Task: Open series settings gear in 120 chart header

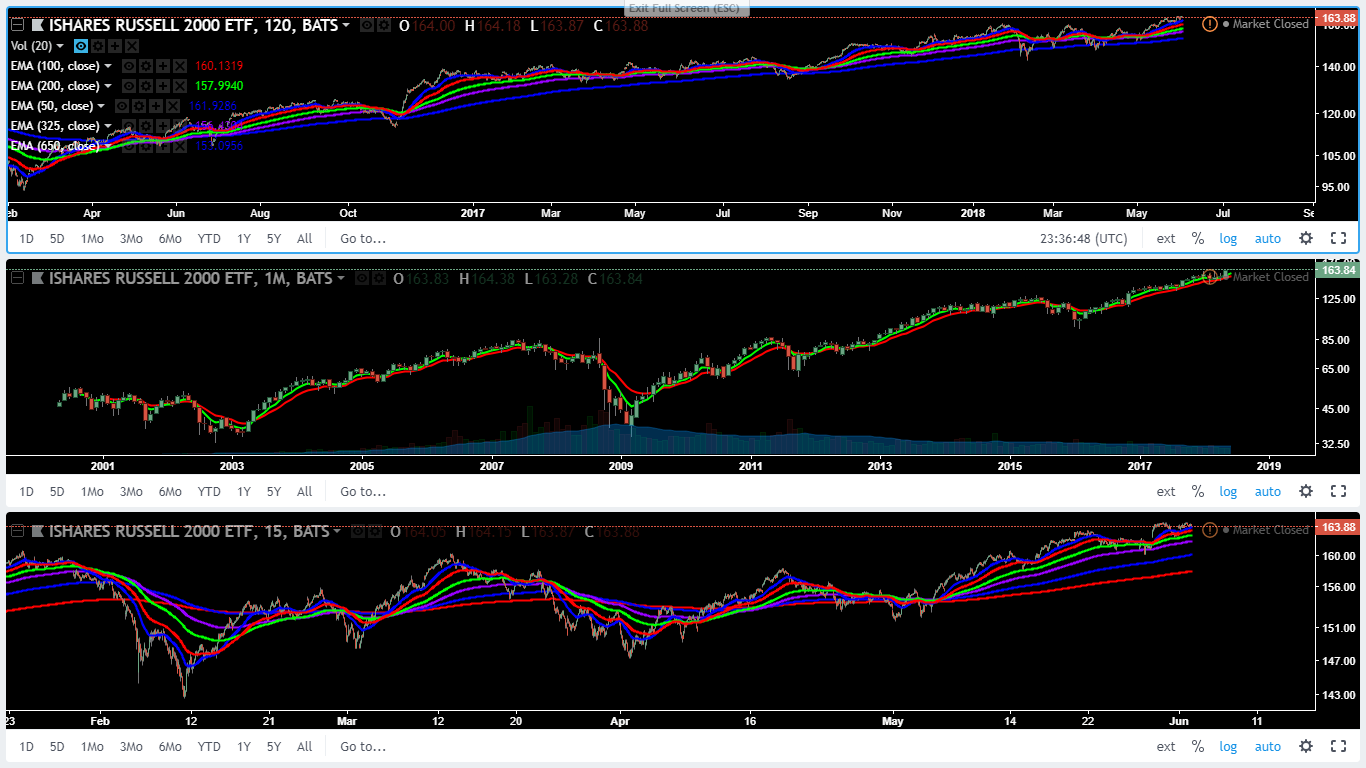Action: coord(384,25)
